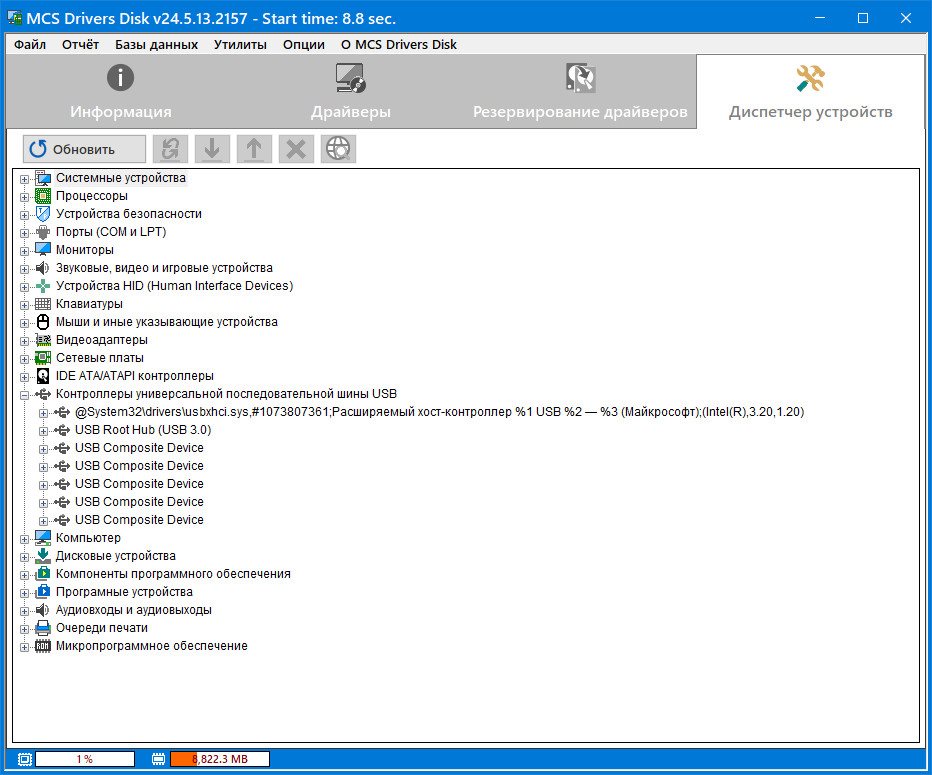Viewport: 932px width, 775px height.
Task: Select the Устройства безопасности row text
Action: coord(128,214)
